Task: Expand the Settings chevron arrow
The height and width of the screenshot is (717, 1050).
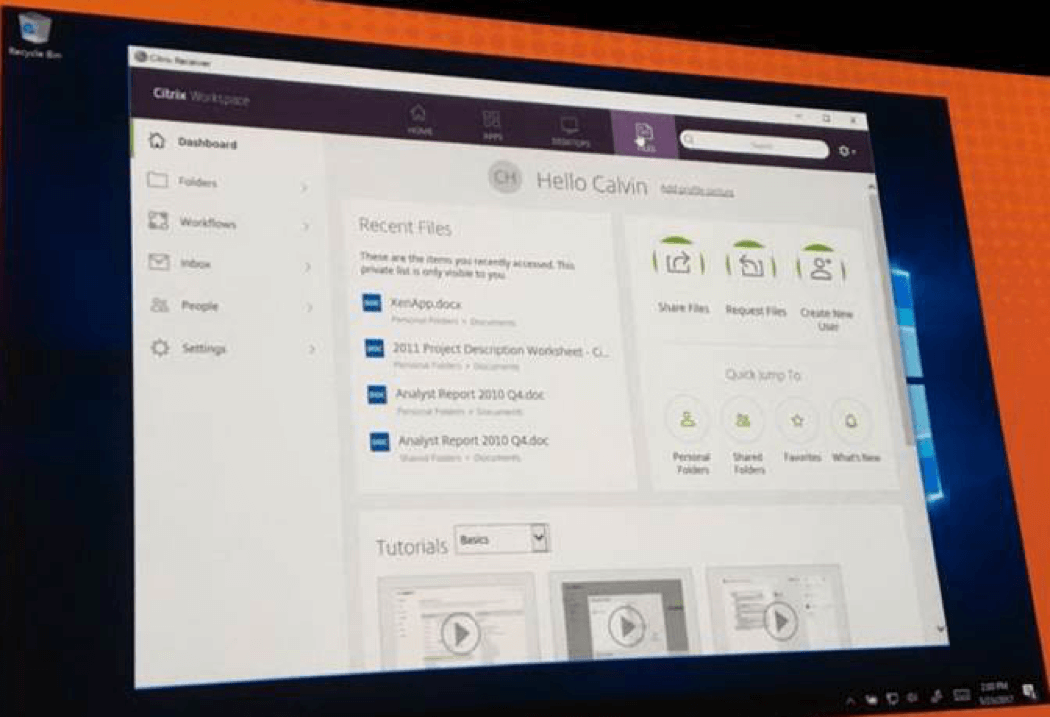Action: click(312, 349)
